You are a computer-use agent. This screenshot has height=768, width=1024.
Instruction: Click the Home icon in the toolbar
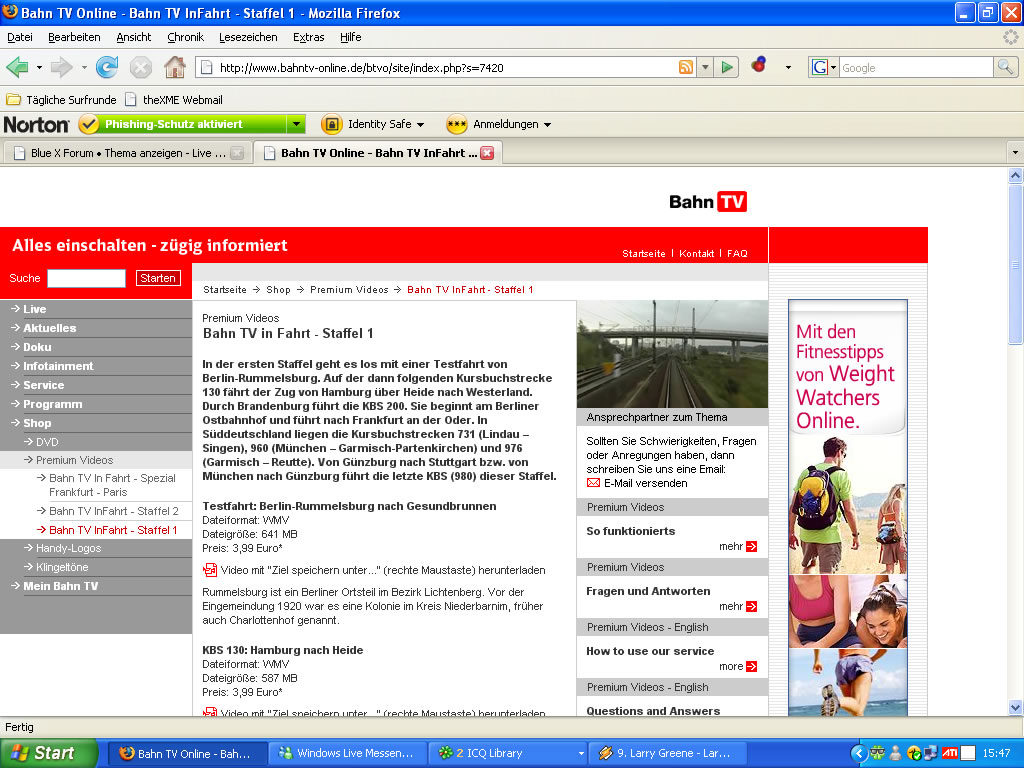pos(175,67)
